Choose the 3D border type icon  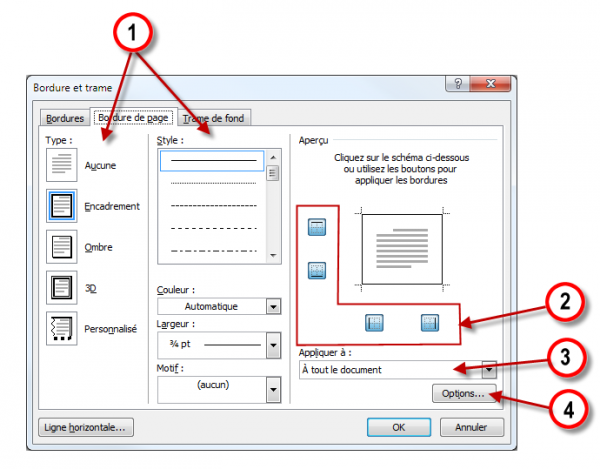coord(62,288)
